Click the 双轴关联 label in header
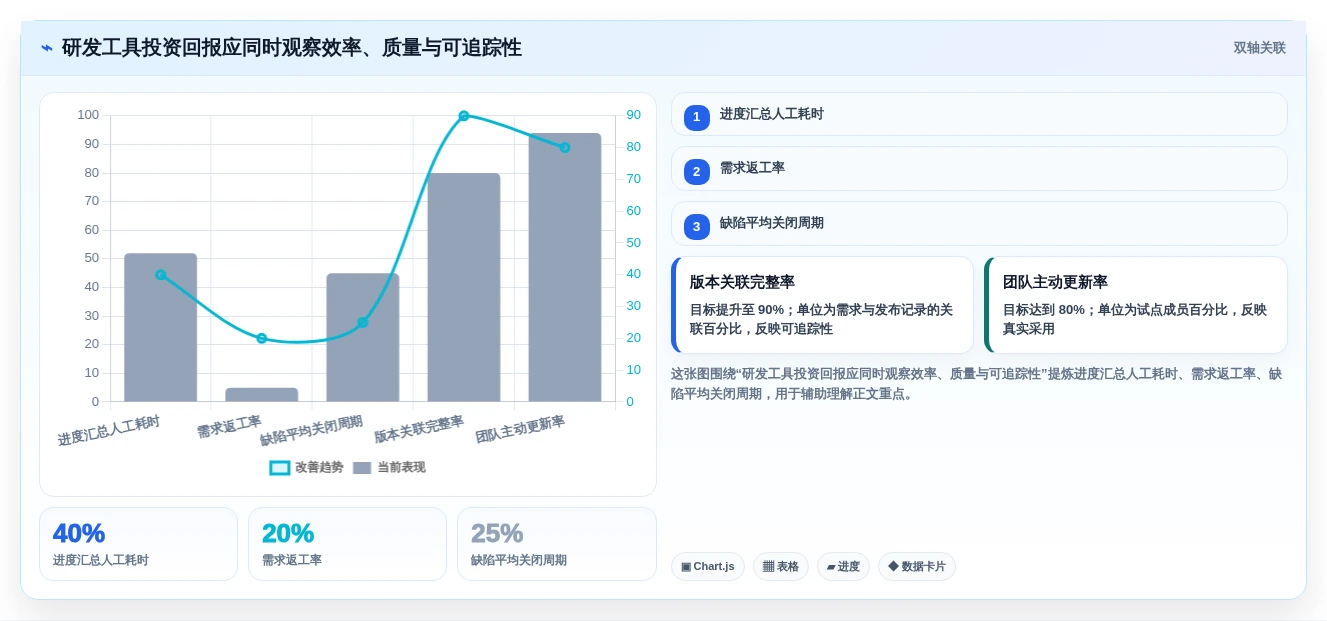Screen dimensions: 1327x621 click(x=1259, y=48)
